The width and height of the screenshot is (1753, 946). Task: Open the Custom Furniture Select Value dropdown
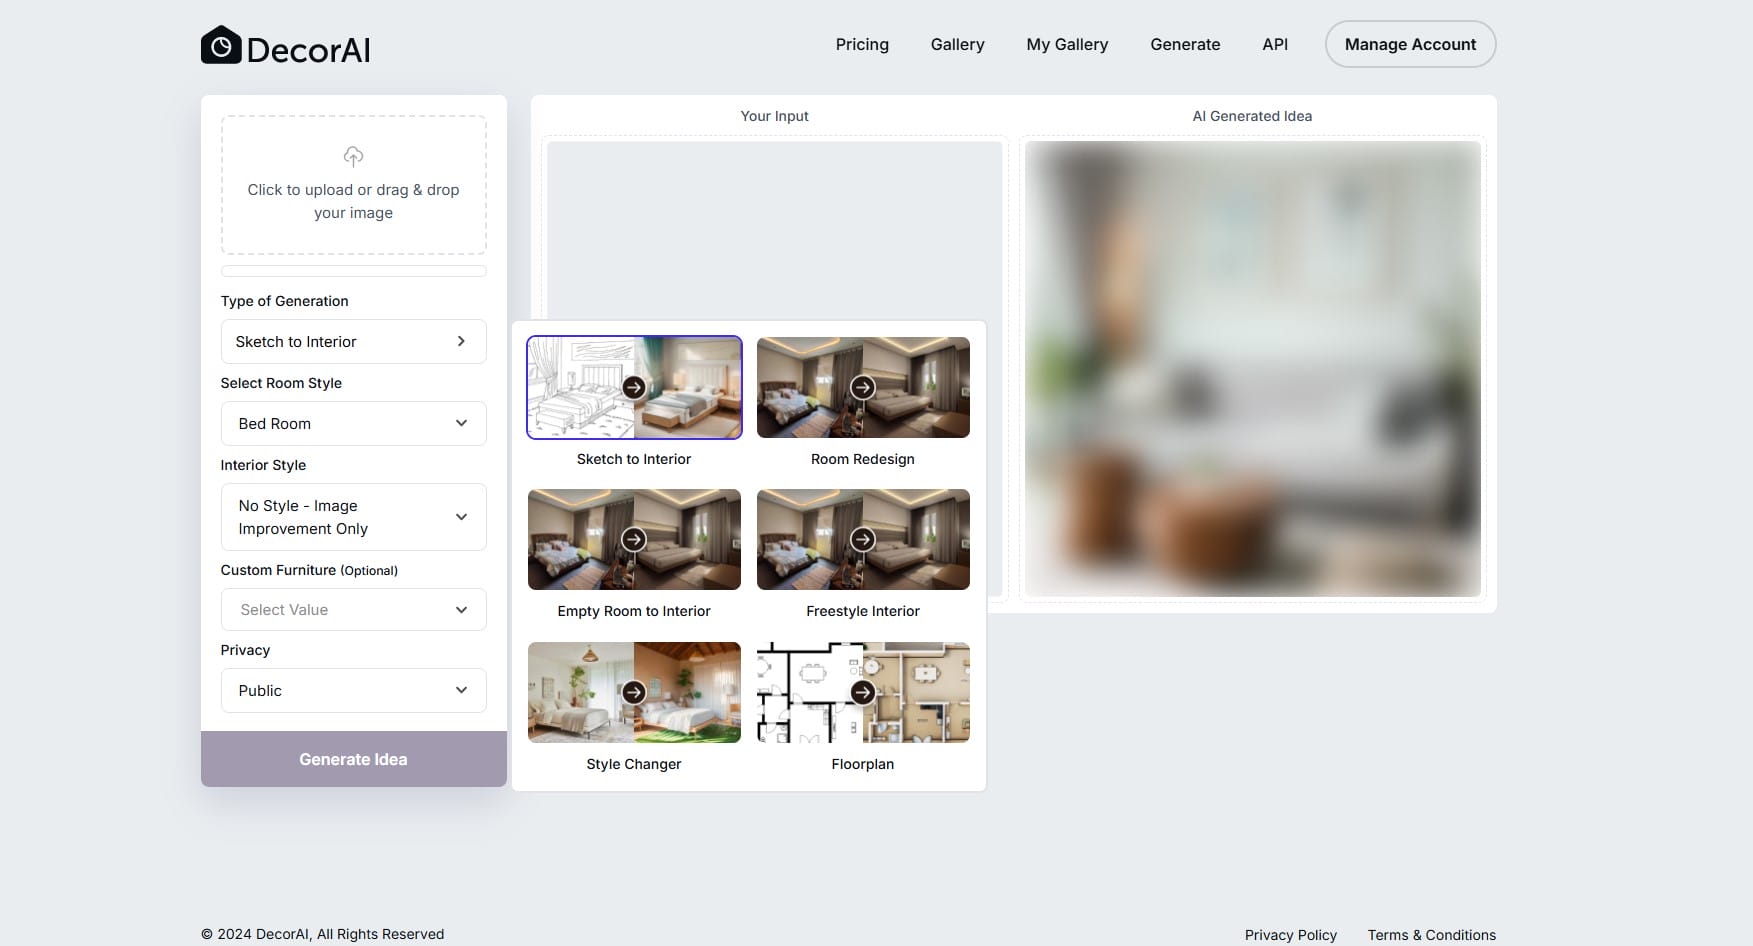(353, 610)
